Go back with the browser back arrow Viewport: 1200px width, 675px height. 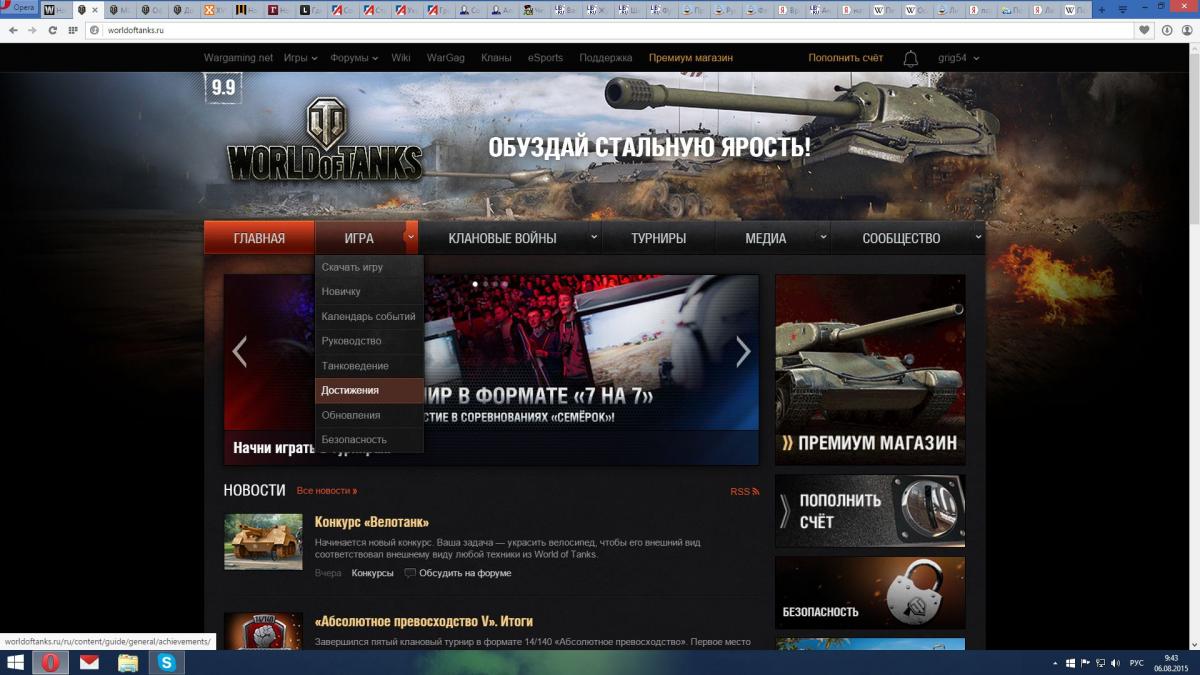[13, 31]
